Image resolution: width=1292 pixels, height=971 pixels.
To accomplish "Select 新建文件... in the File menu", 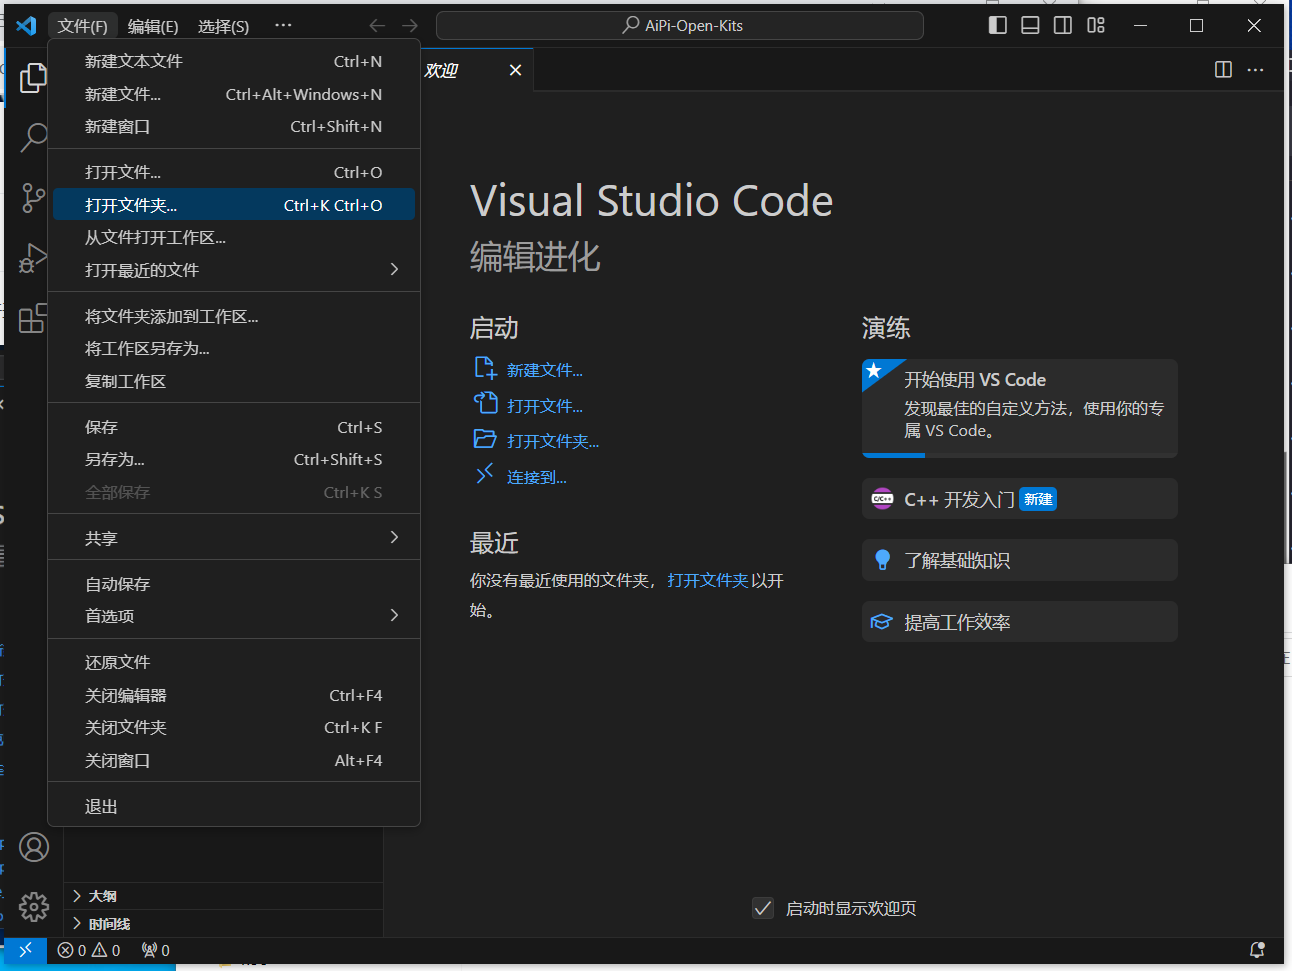I will (x=234, y=94).
